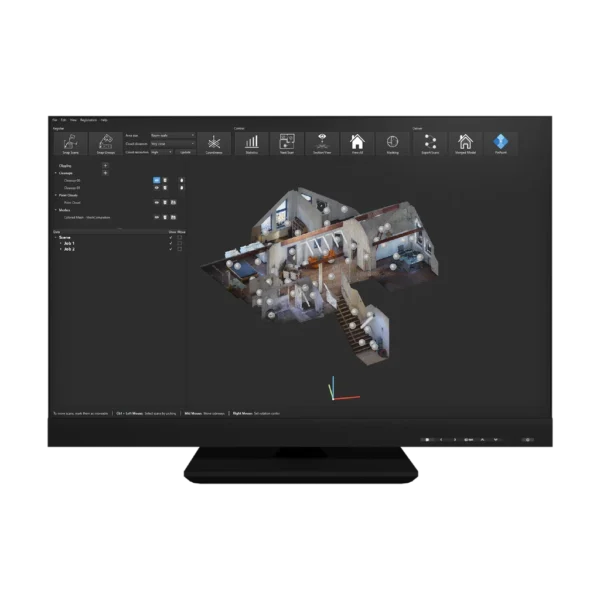Open the Area size dropdown
600x600 pixels.
click(173, 135)
